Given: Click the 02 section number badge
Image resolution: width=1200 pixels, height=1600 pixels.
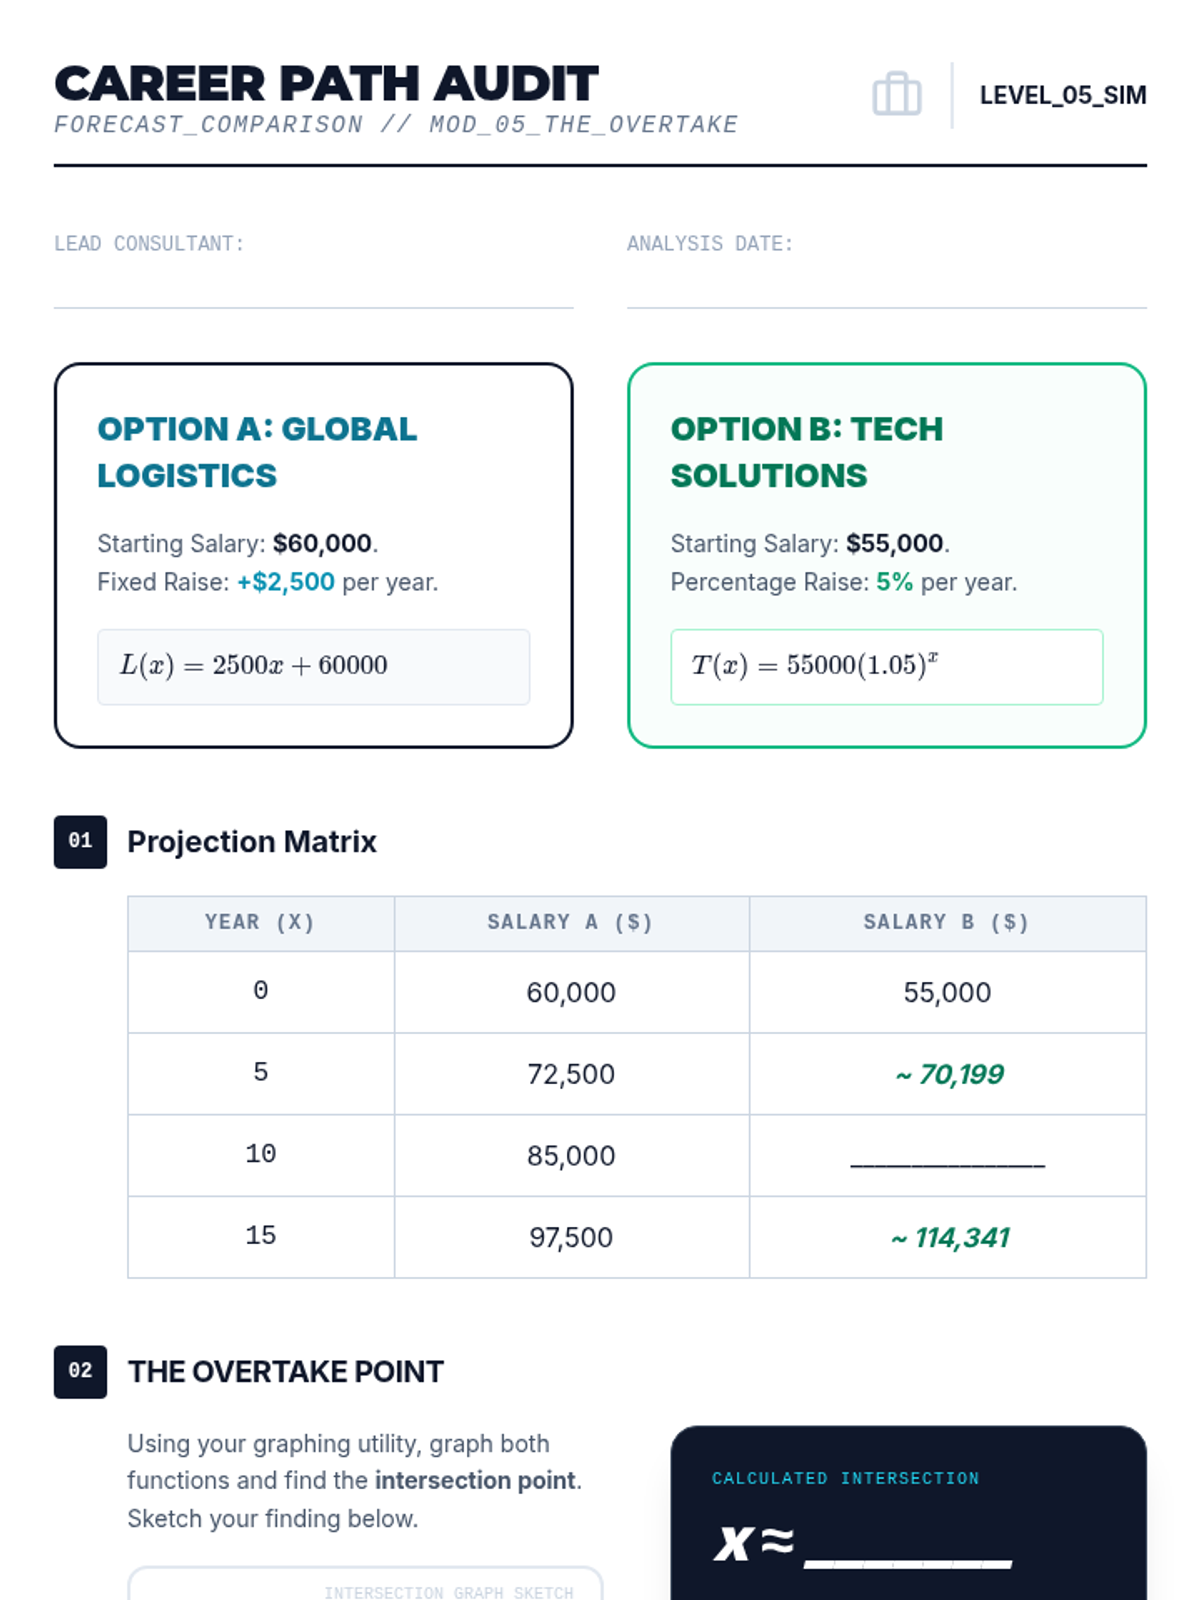Looking at the screenshot, I should point(80,1371).
